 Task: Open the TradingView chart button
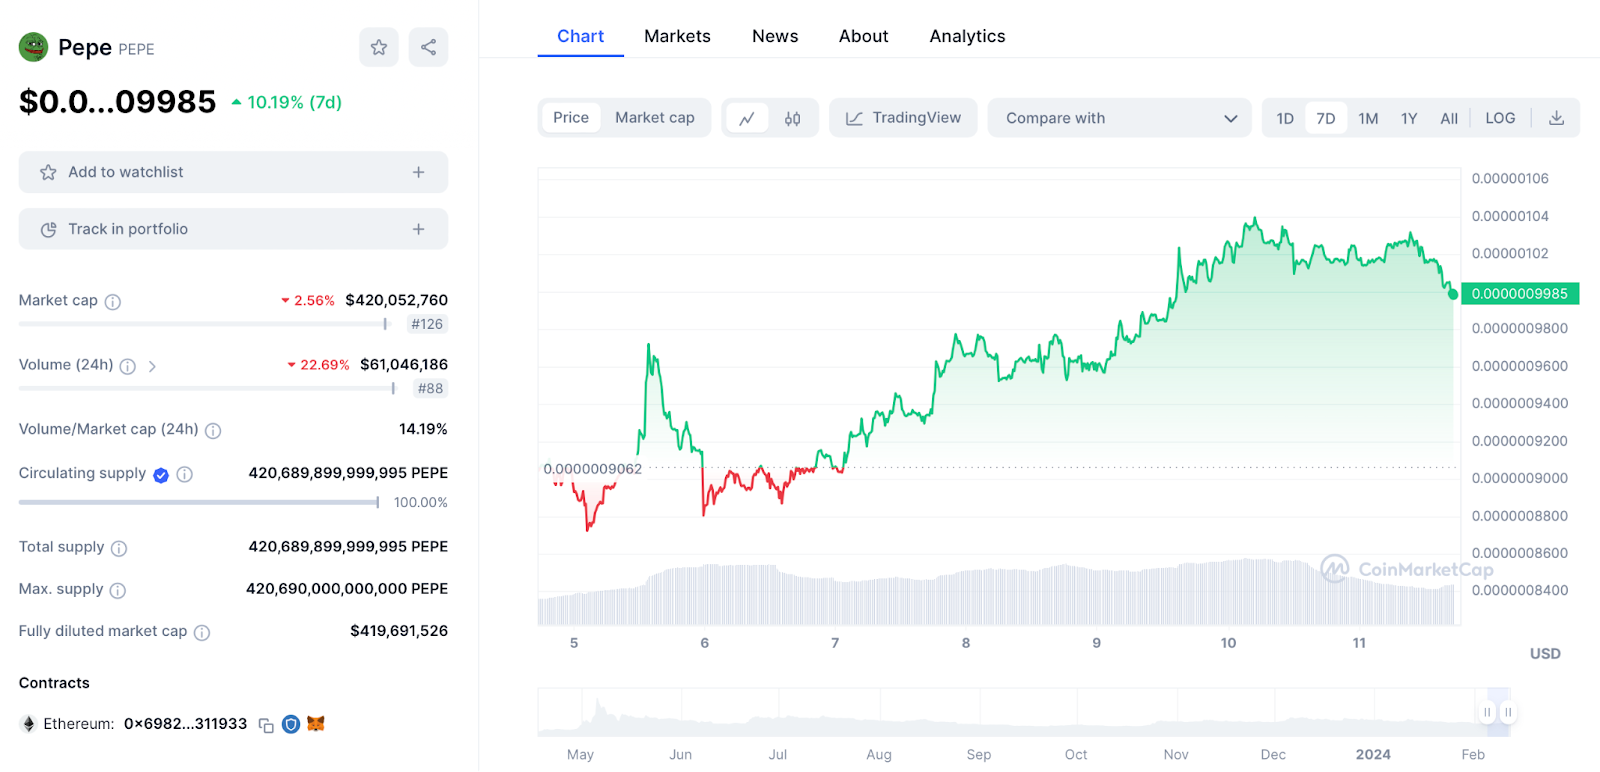coord(903,118)
